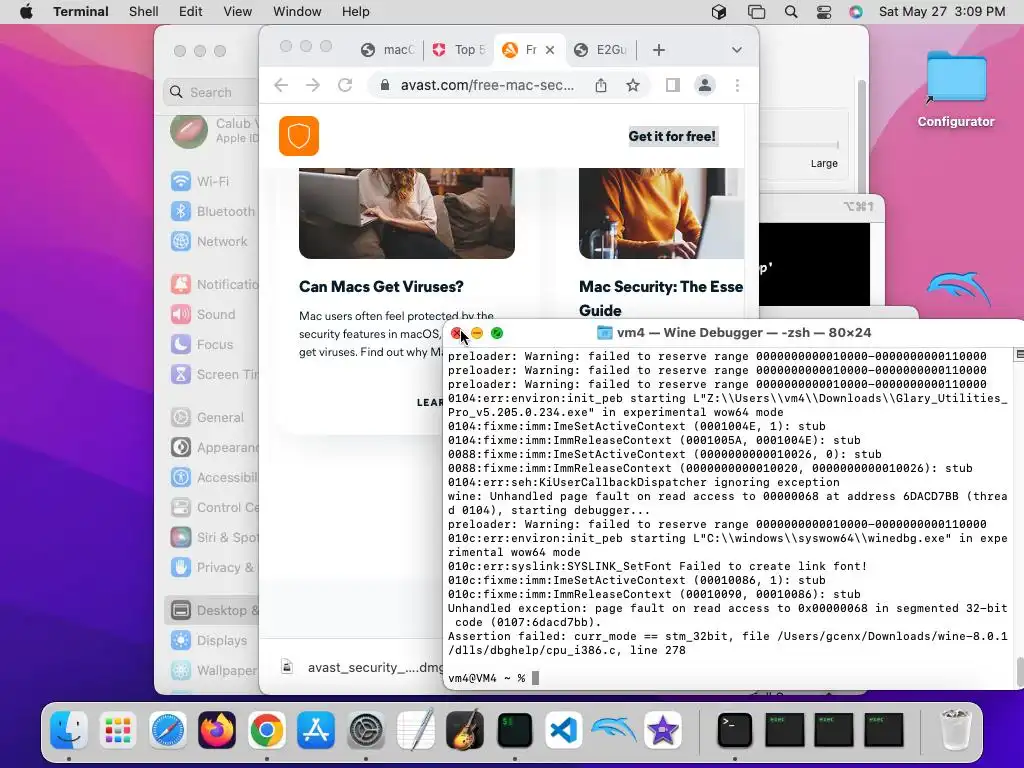Open a new Chrome tab

[659, 50]
